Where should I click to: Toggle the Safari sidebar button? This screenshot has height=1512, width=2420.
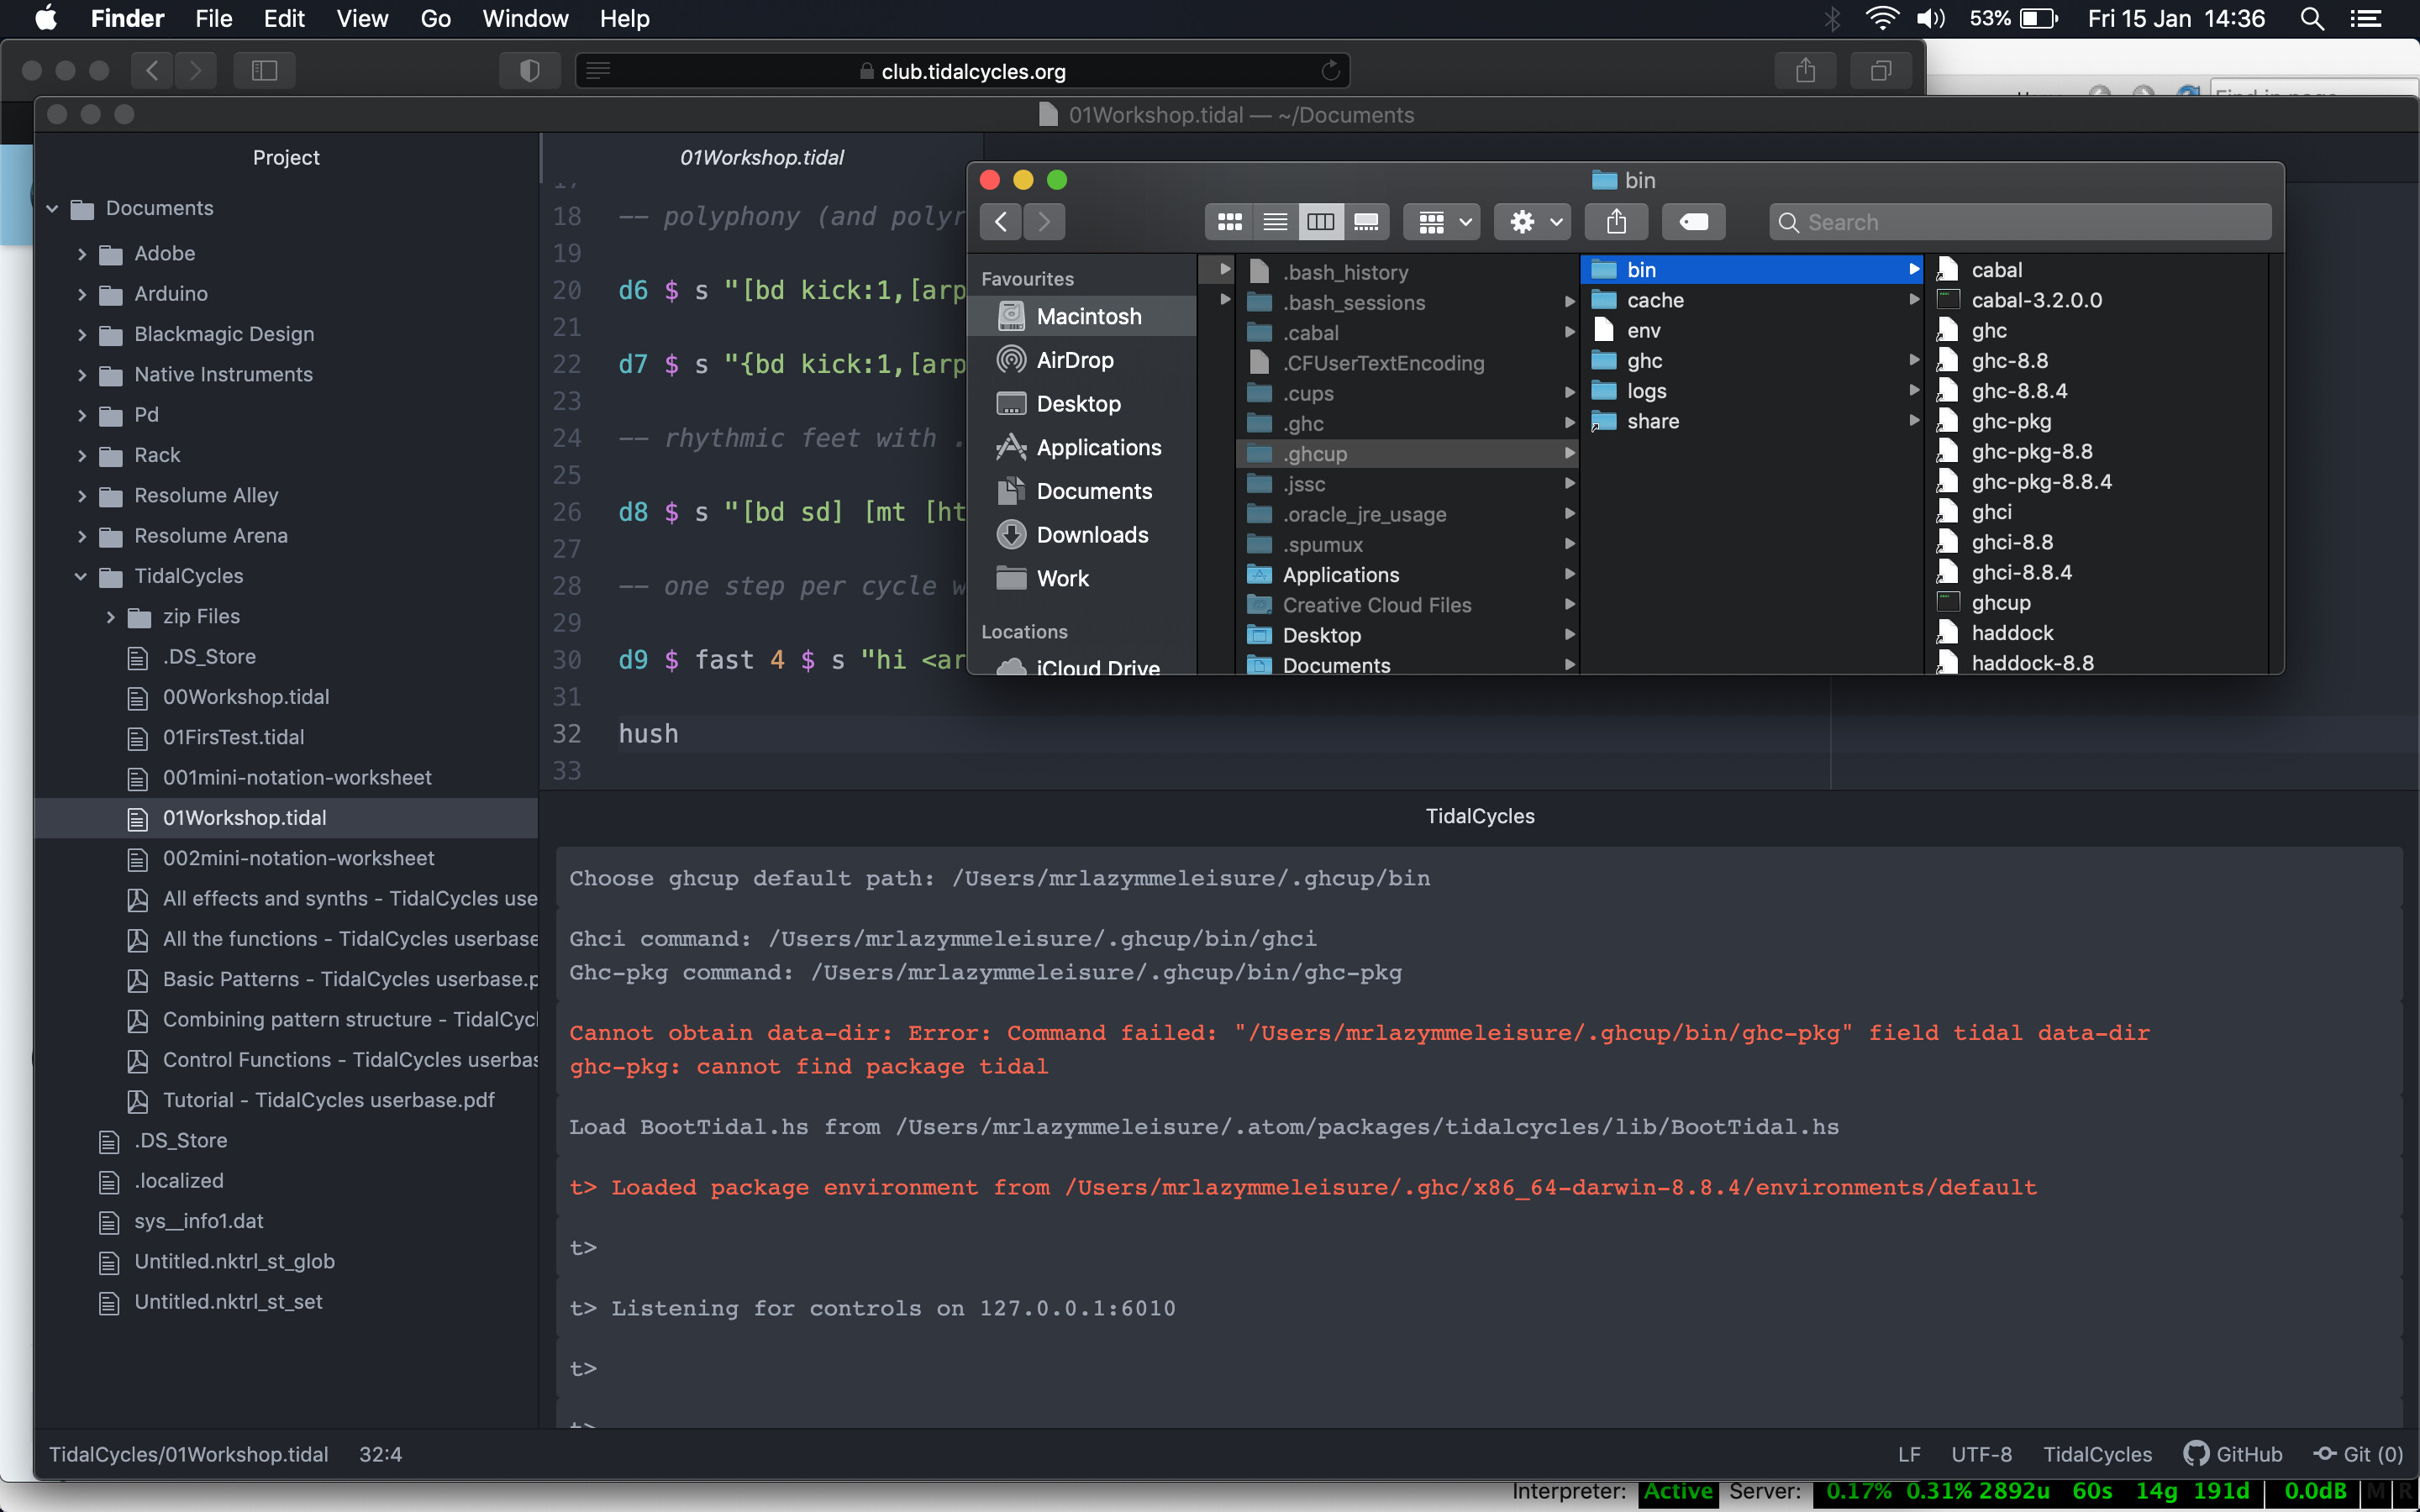pos(264,71)
